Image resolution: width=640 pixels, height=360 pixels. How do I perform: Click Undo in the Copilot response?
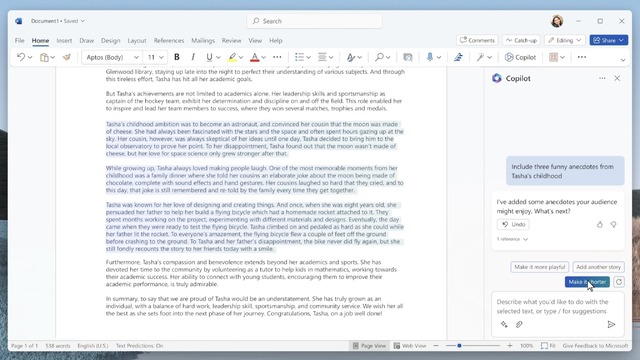pyautogui.click(x=513, y=224)
